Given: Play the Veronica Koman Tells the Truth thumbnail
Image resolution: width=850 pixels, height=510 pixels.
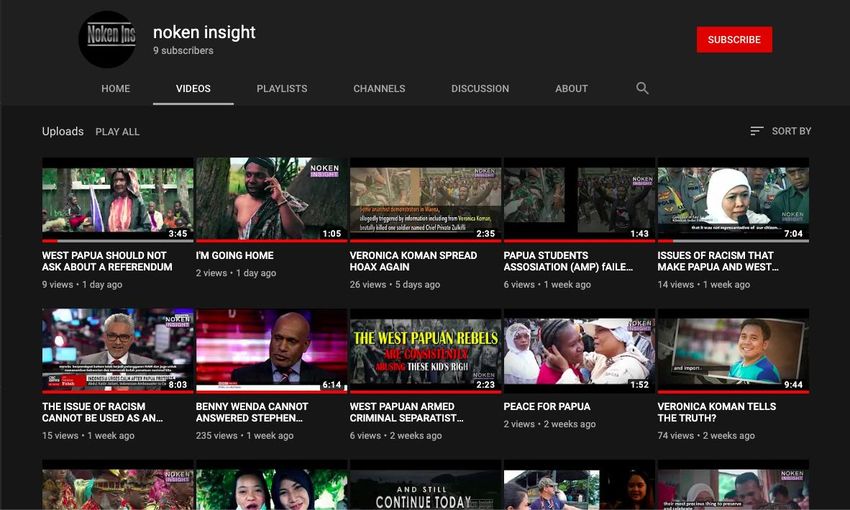Looking at the screenshot, I should coord(733,351).
